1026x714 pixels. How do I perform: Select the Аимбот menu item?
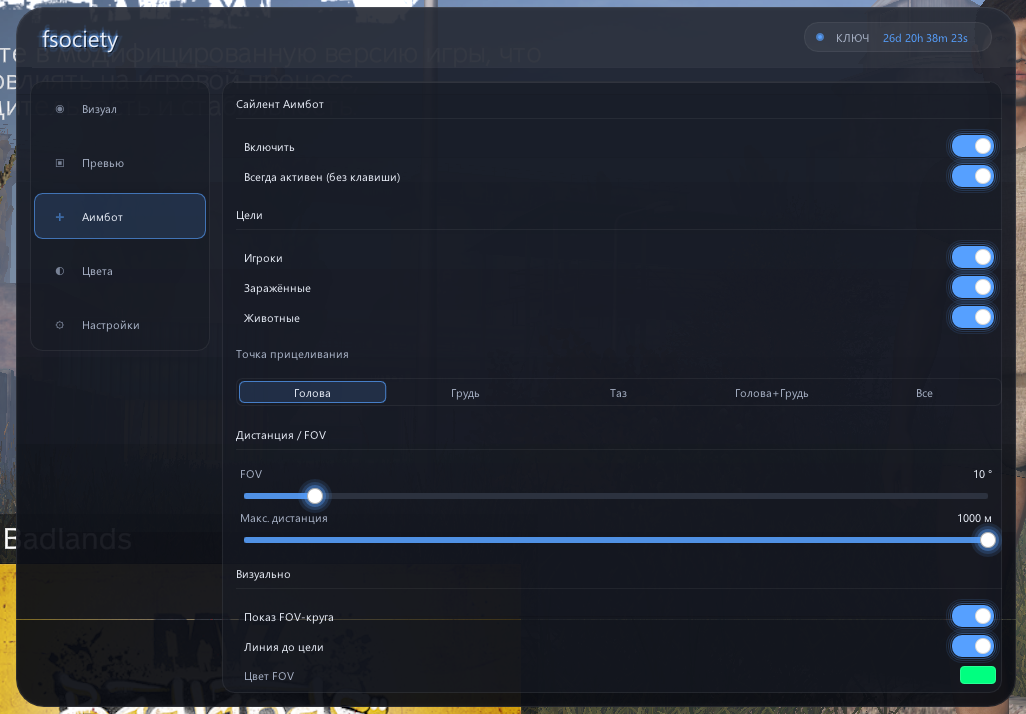coord(120,216)
